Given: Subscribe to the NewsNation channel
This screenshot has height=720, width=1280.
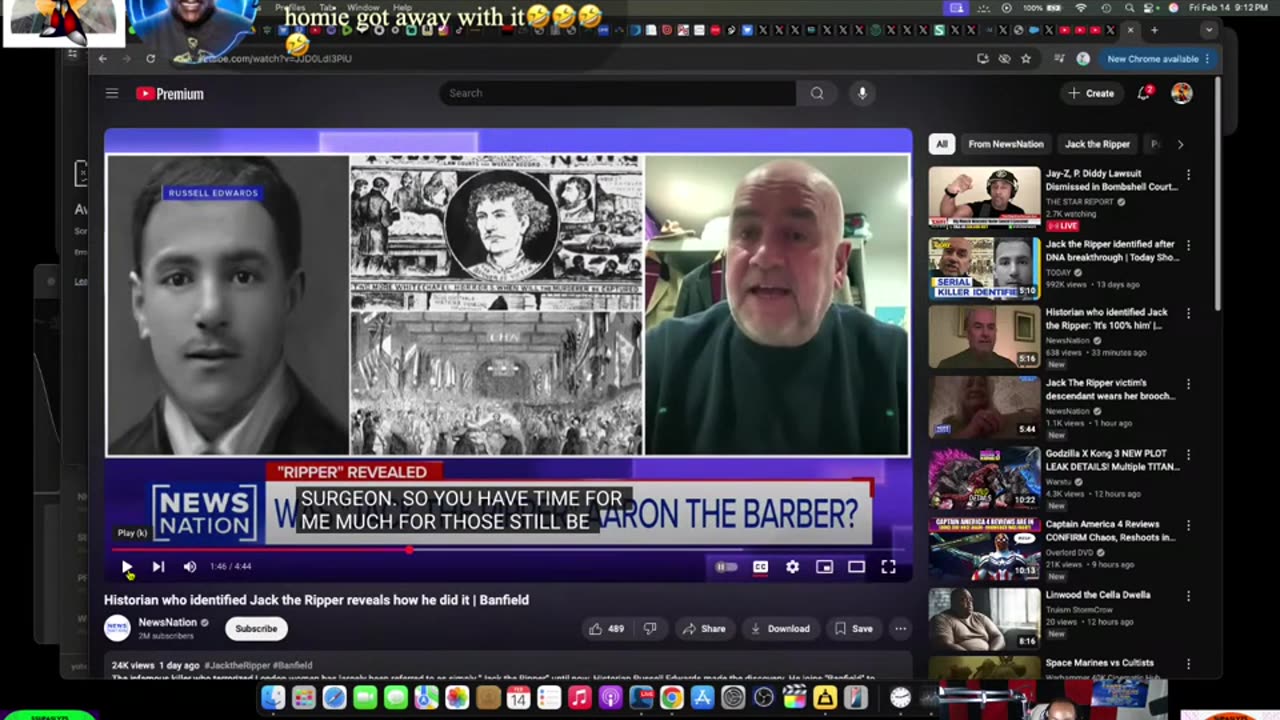Looking at the screenshot, I should coord(256,629).
